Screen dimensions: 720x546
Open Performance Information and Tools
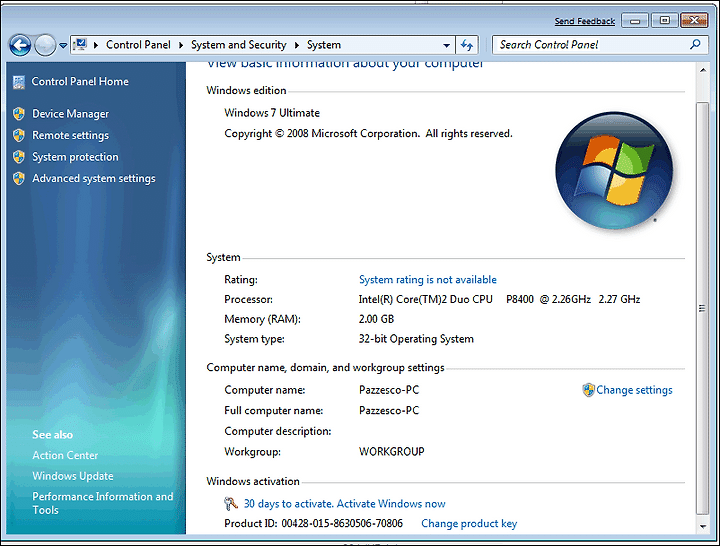pyautogui.click(x=102, y=503)
